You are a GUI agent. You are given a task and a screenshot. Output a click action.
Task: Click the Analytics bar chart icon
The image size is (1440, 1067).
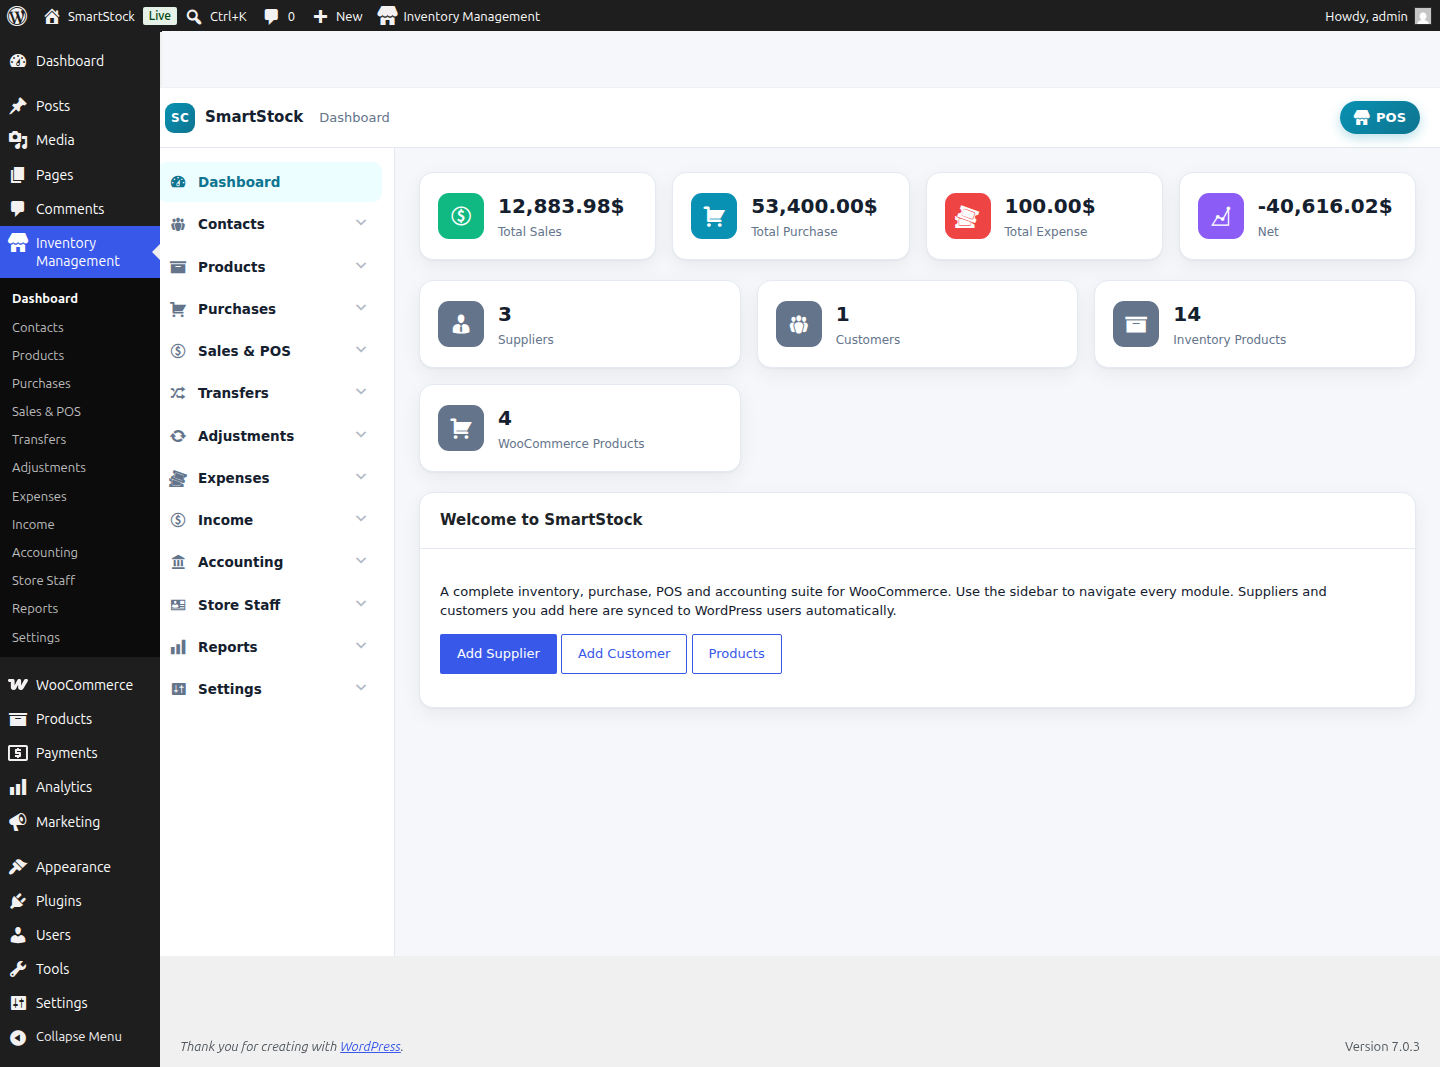coord(18,787)
